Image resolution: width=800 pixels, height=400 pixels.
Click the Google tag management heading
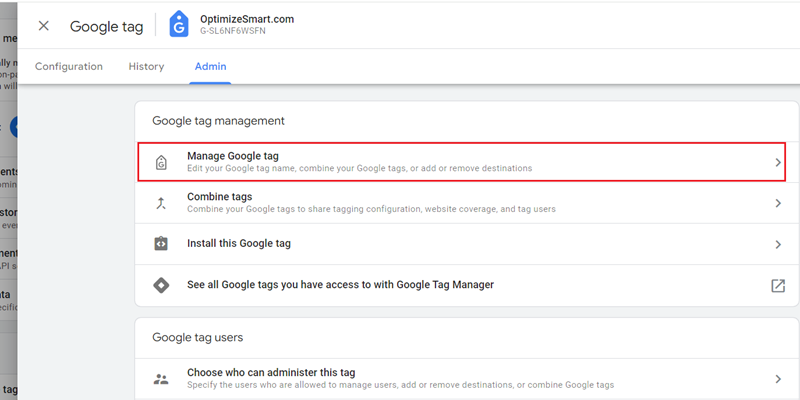point(218,121)
